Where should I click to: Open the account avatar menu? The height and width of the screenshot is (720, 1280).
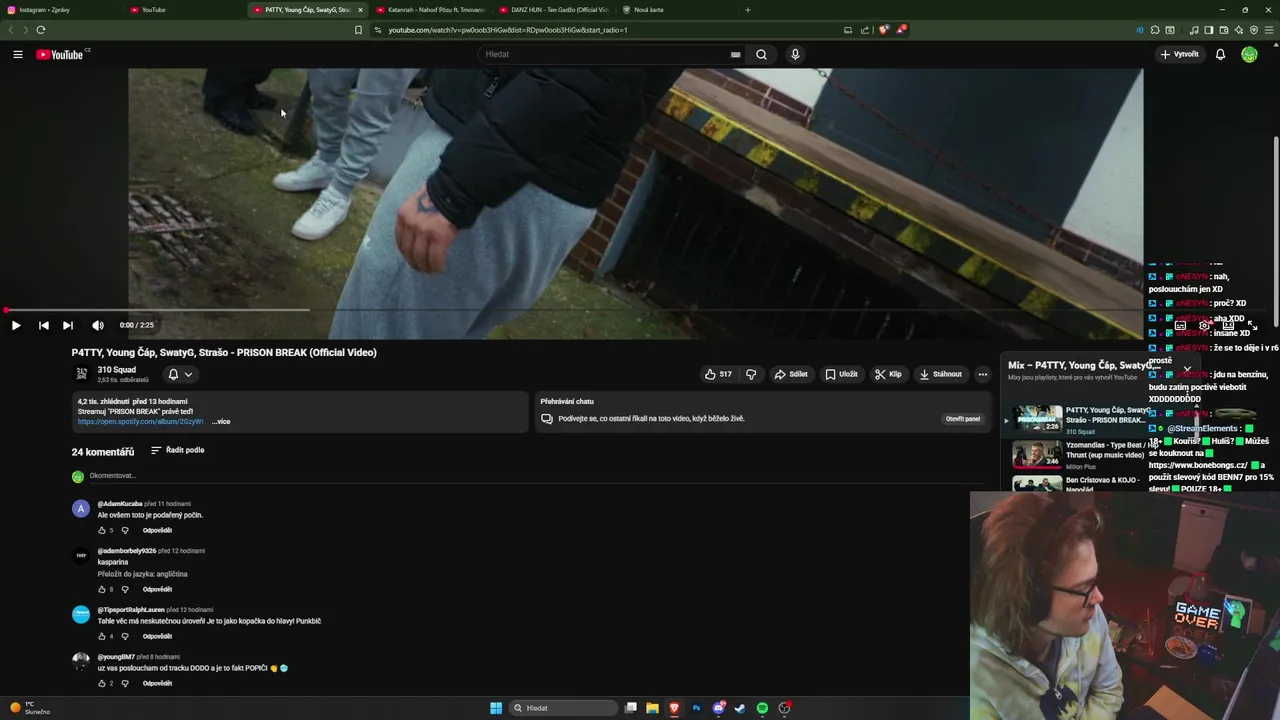pyautogui.click(x=1249, y=54)
